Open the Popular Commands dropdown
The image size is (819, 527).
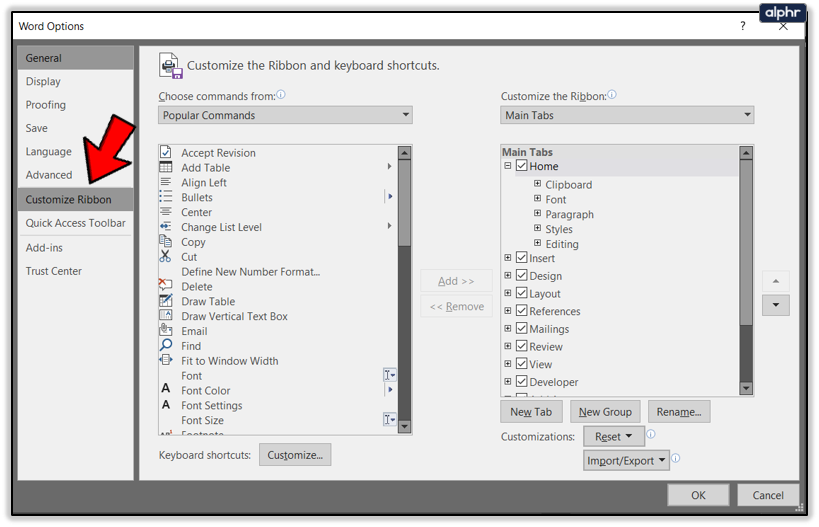point(285,115)
